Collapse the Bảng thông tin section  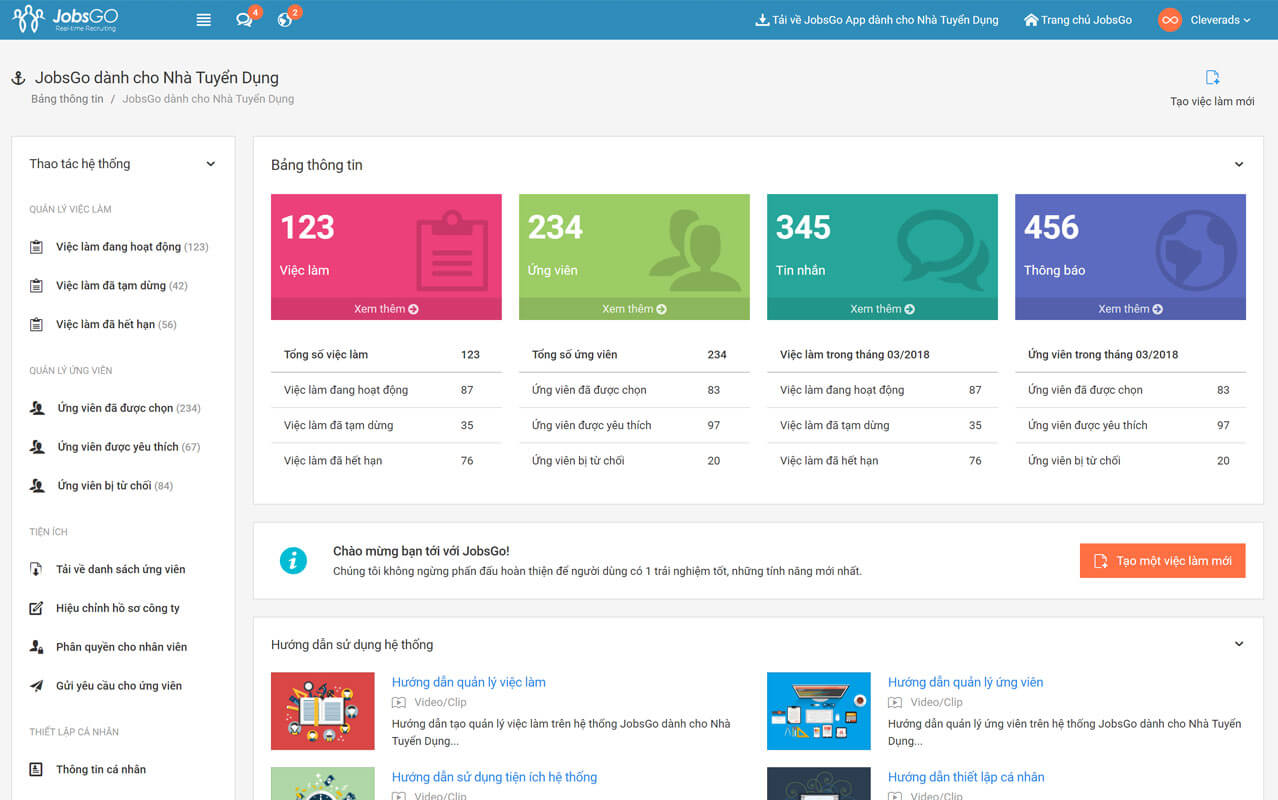pyautogui.click(x=1238, y=165)
